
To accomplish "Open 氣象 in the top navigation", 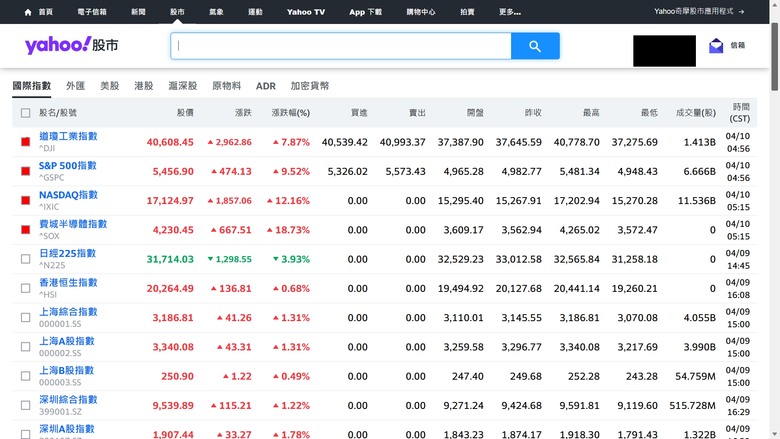I will (216, 12).
